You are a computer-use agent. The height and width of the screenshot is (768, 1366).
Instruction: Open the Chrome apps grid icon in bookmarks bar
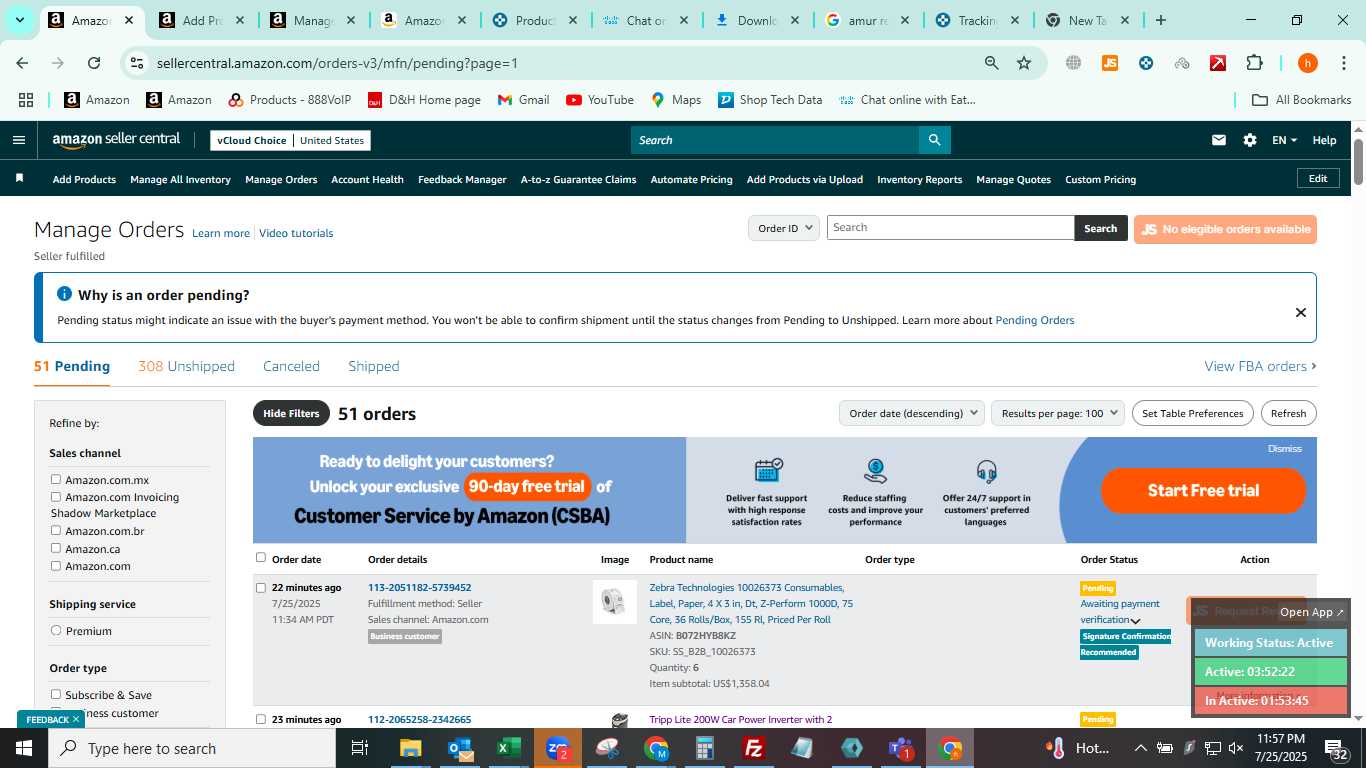point(26,100)
